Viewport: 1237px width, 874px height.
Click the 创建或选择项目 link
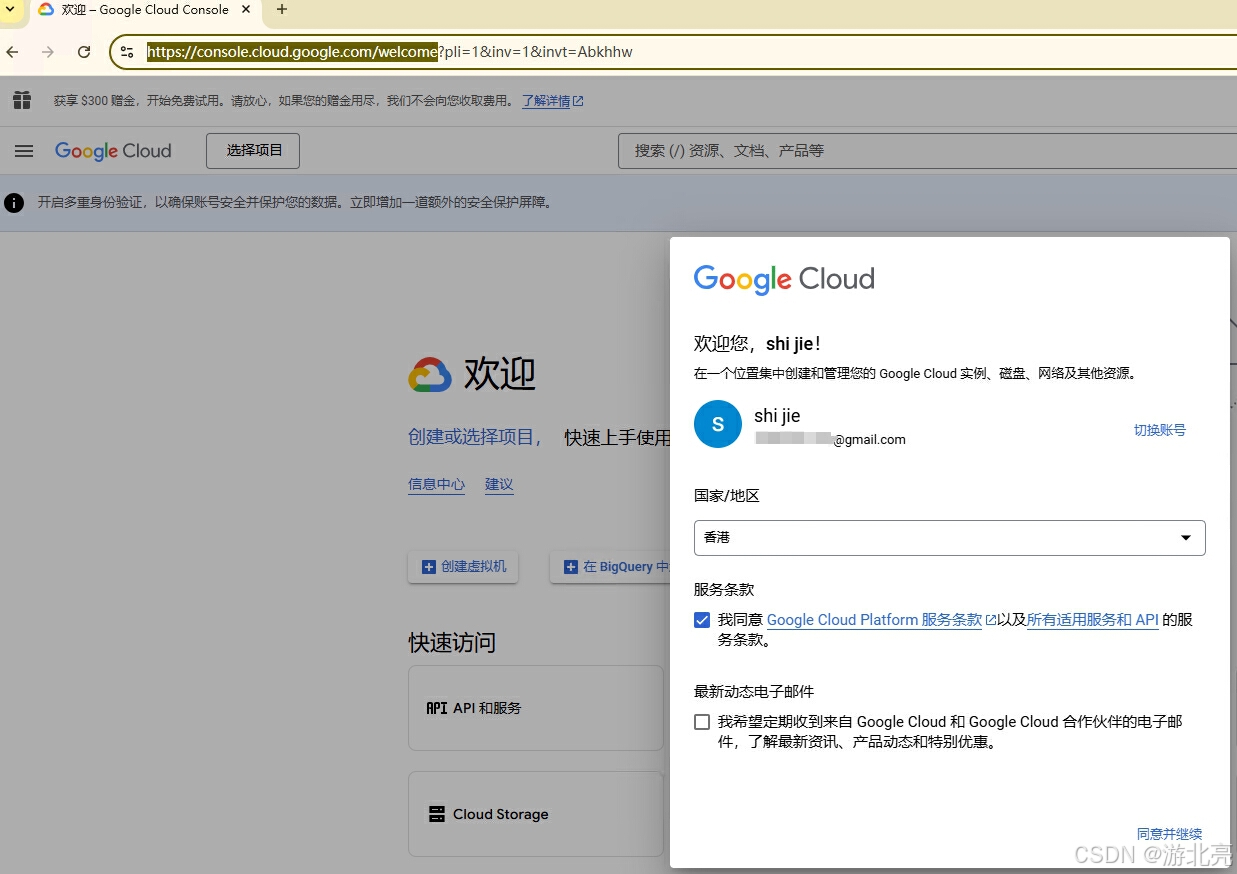point(473,437)
